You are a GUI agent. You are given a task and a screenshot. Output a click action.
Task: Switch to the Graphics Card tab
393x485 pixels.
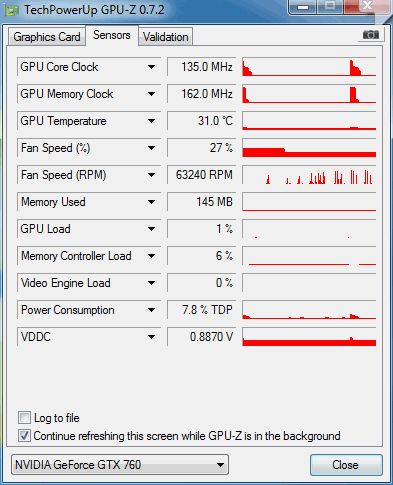[47, 37]
